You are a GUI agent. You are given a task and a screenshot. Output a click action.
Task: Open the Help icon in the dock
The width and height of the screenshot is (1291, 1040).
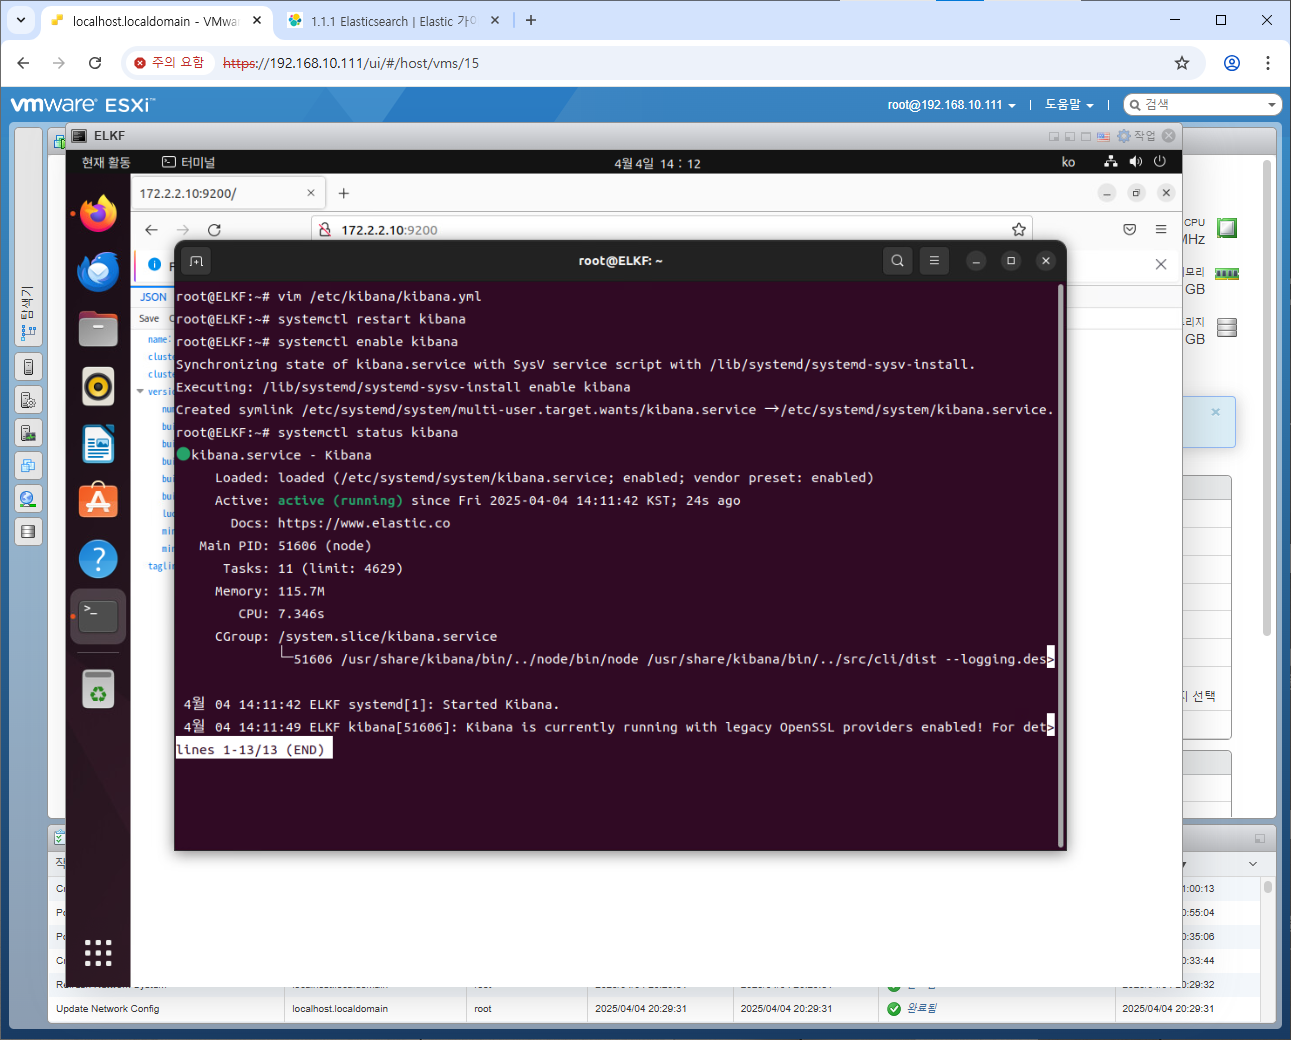tap(98, 559)
